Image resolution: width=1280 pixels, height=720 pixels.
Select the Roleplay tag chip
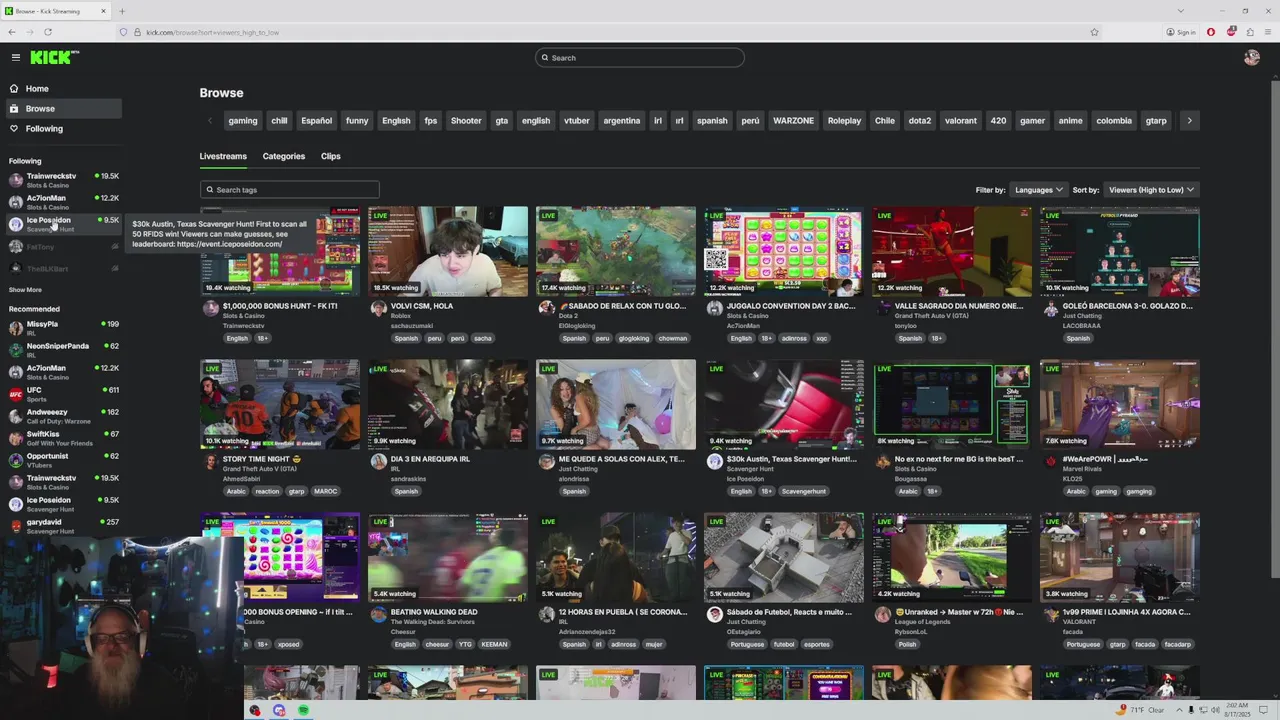844,121
